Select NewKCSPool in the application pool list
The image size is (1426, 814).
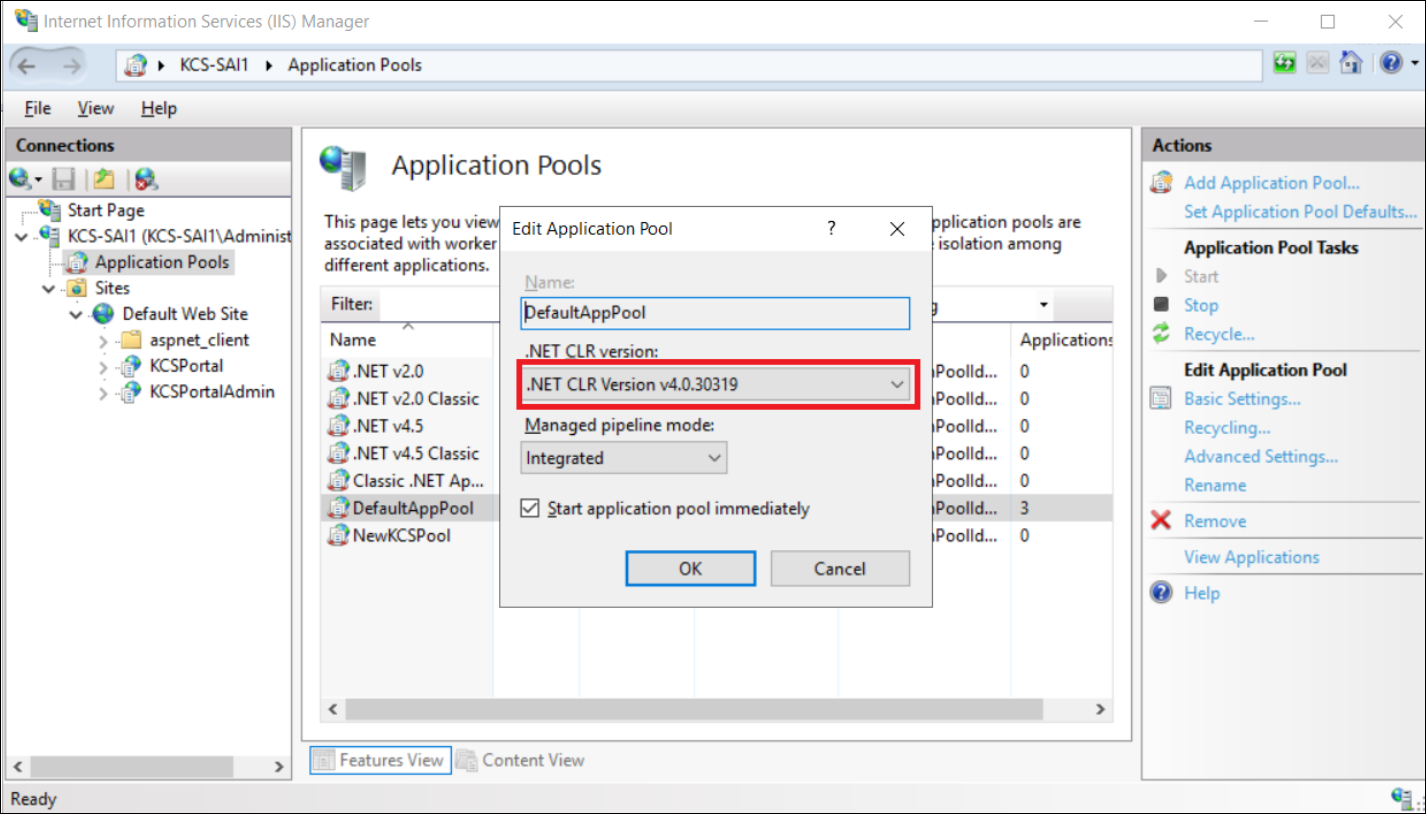[401, 536]
